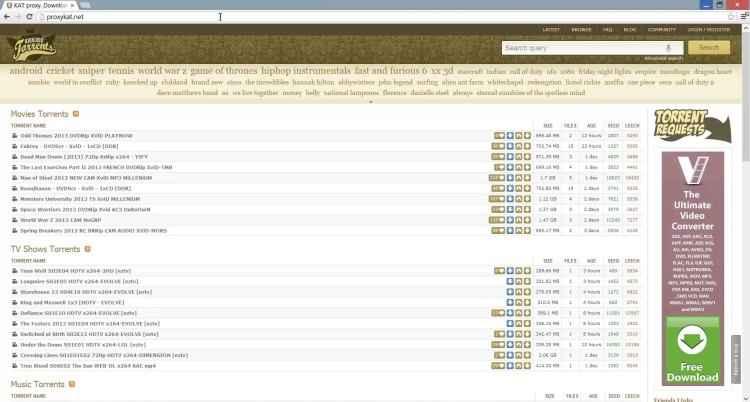Screen dimensions: 750x402
Task: Sort Movies Torrents by Age column
Action: (x=592, y=126)
